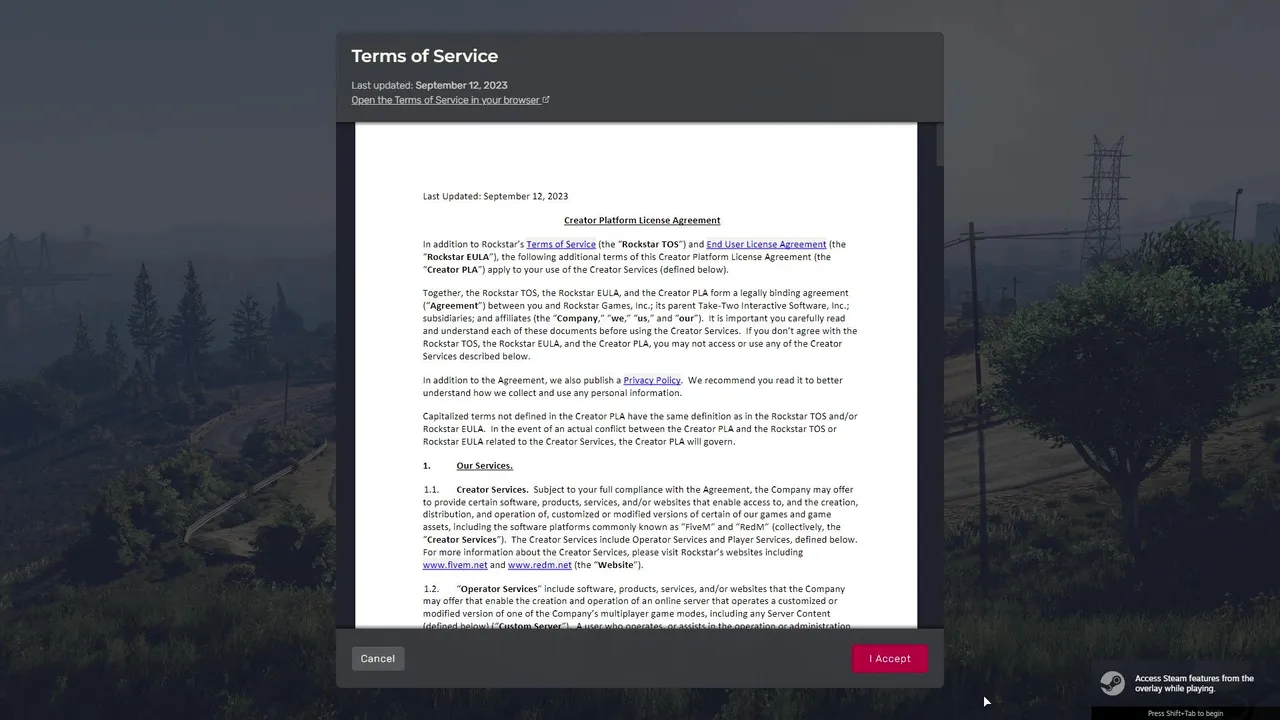The image size is (1280, 720).
Task: Click the Creator Platform License Agreement heading
Action: pos(642,220)
